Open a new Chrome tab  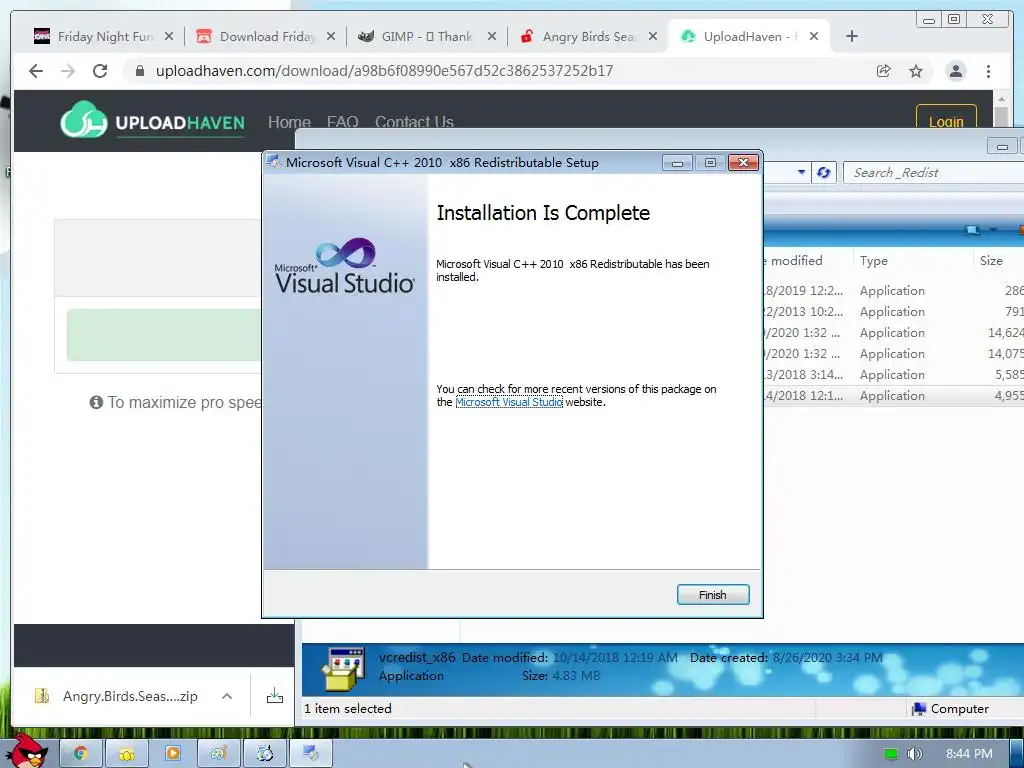(x=852, y=37)
